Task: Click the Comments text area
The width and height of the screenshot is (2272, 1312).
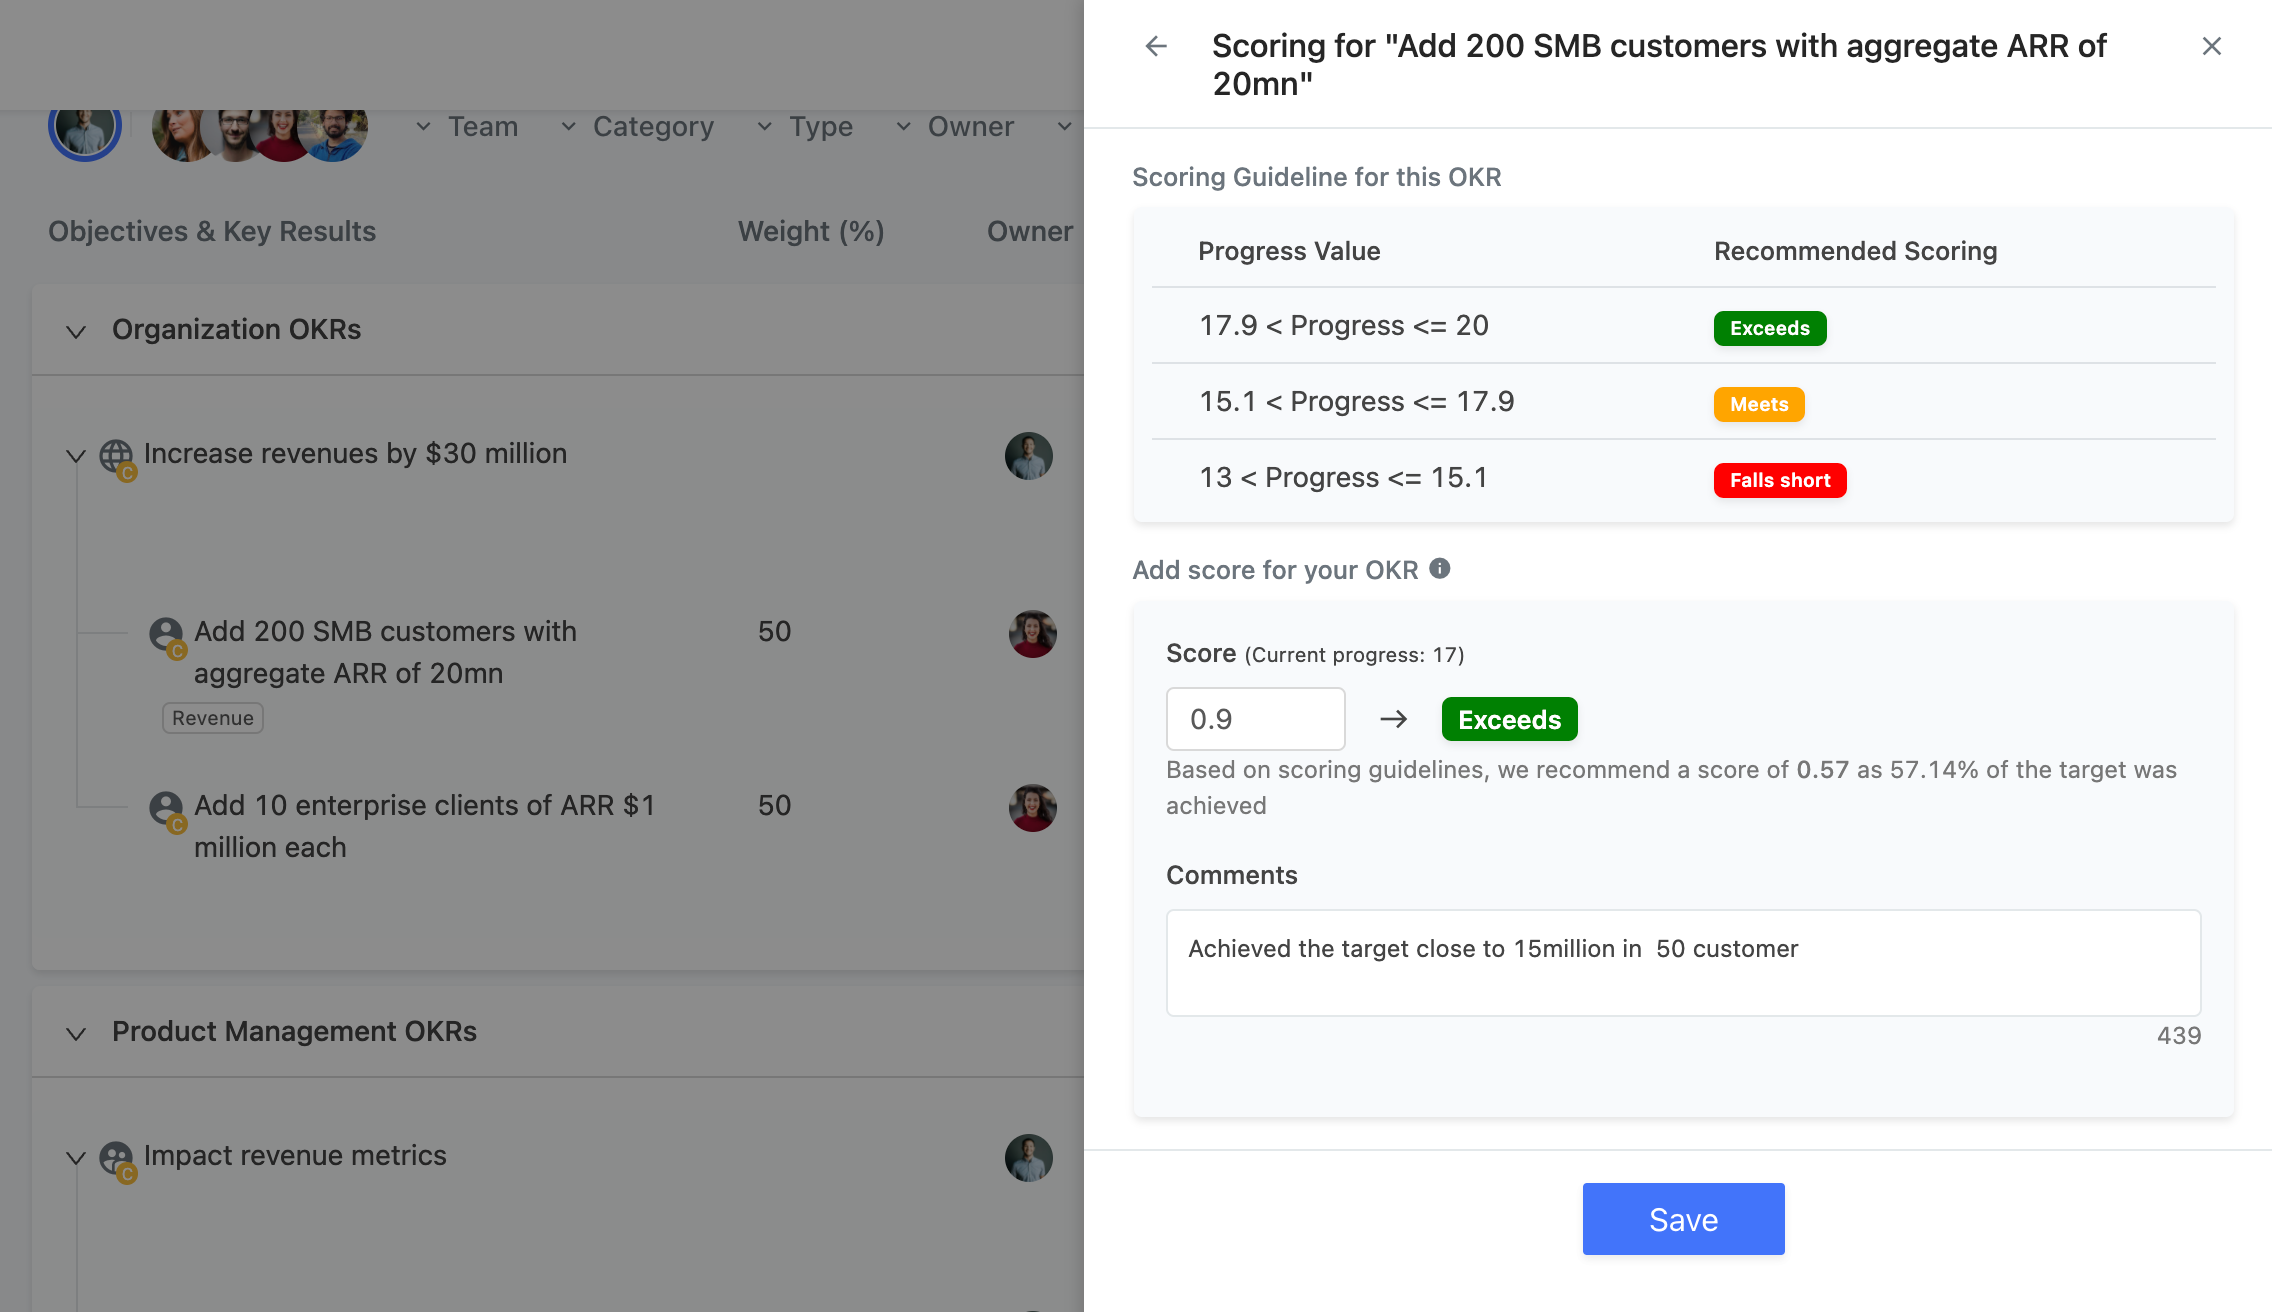Action: coord(1683,963)
